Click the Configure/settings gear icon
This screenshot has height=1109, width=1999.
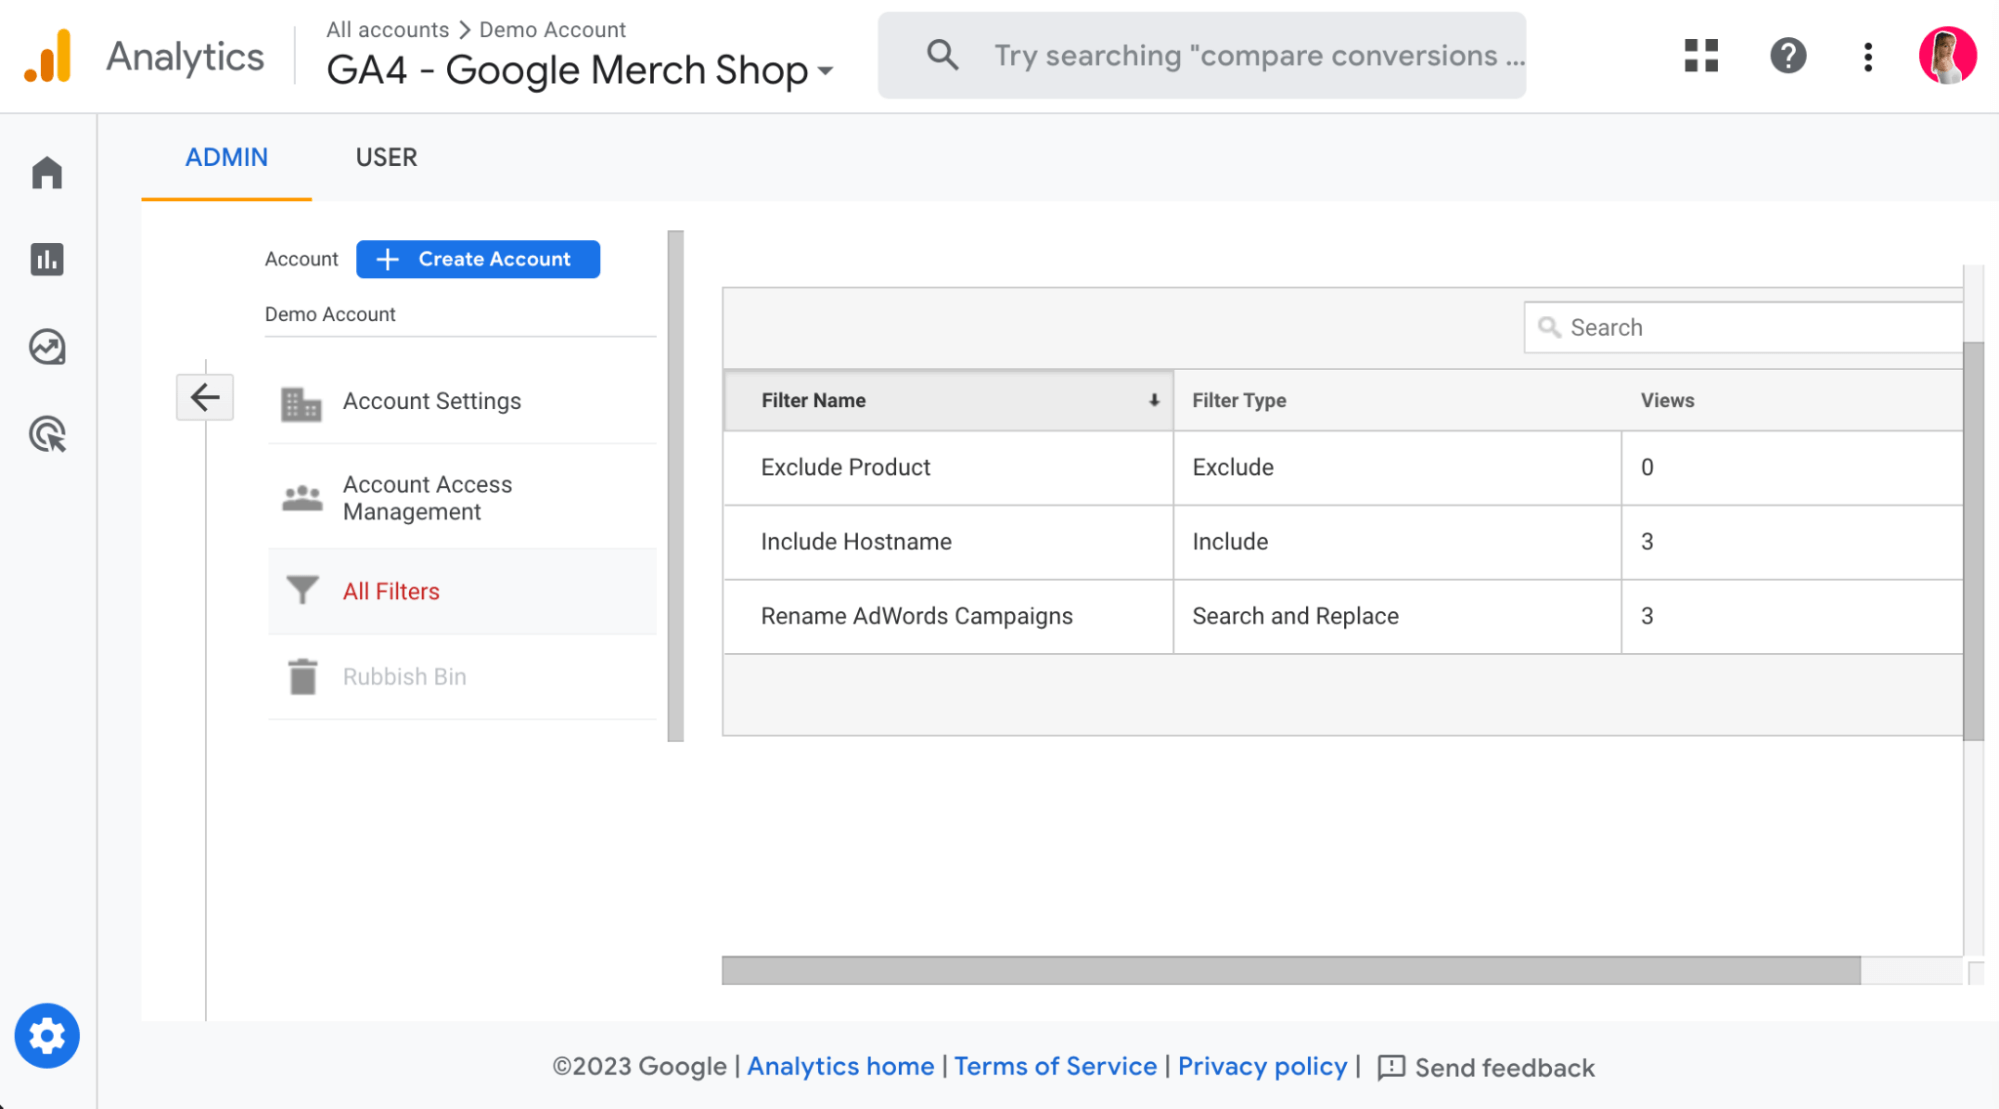[48, 1037]
